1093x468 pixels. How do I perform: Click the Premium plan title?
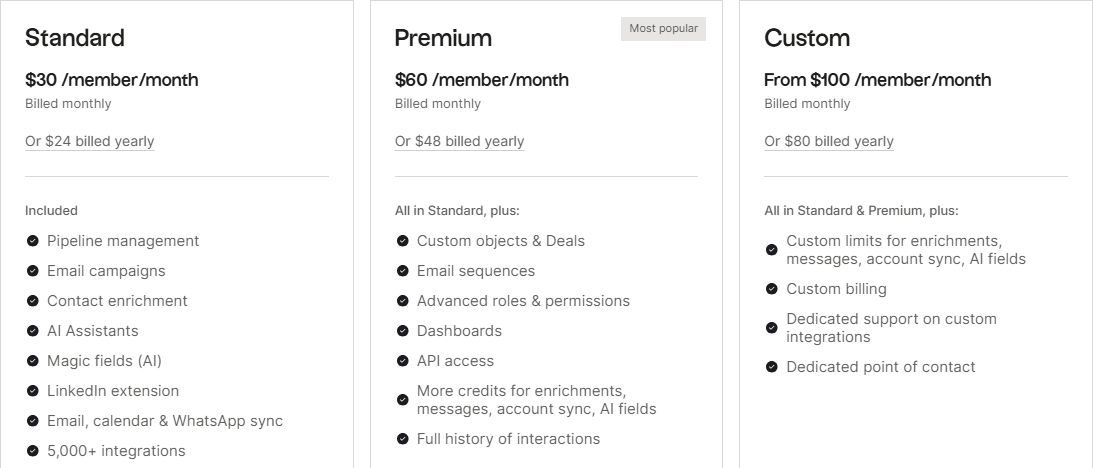click(x=443, y=38)
